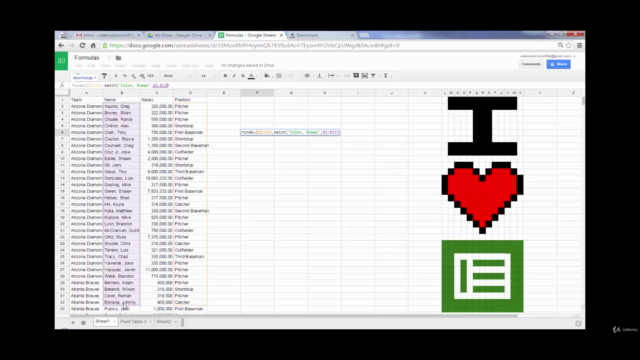
Task: Toggle italic formatting
Action: 234,76
